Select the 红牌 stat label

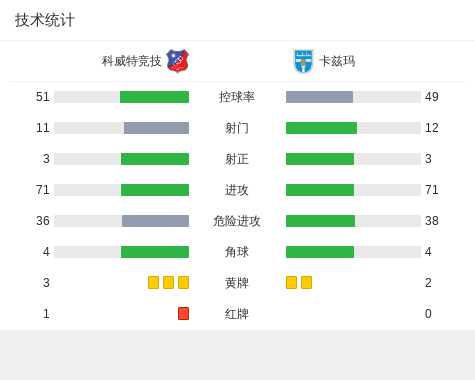point(237,314)
